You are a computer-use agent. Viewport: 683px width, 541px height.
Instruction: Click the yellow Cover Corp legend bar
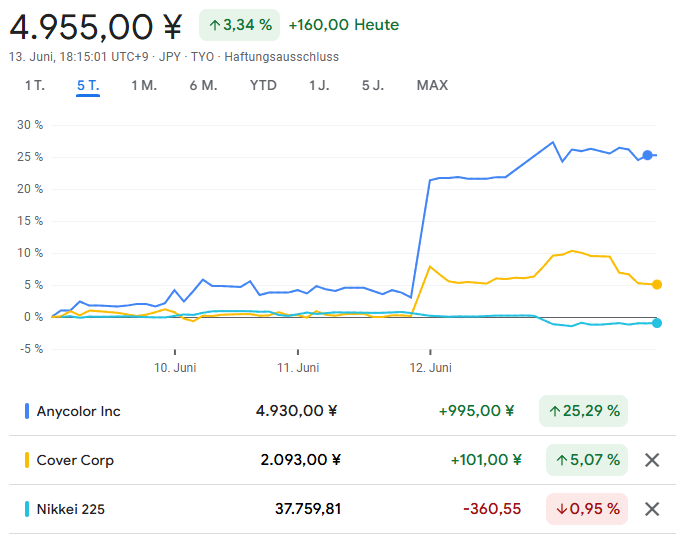[x=27, y=460]
